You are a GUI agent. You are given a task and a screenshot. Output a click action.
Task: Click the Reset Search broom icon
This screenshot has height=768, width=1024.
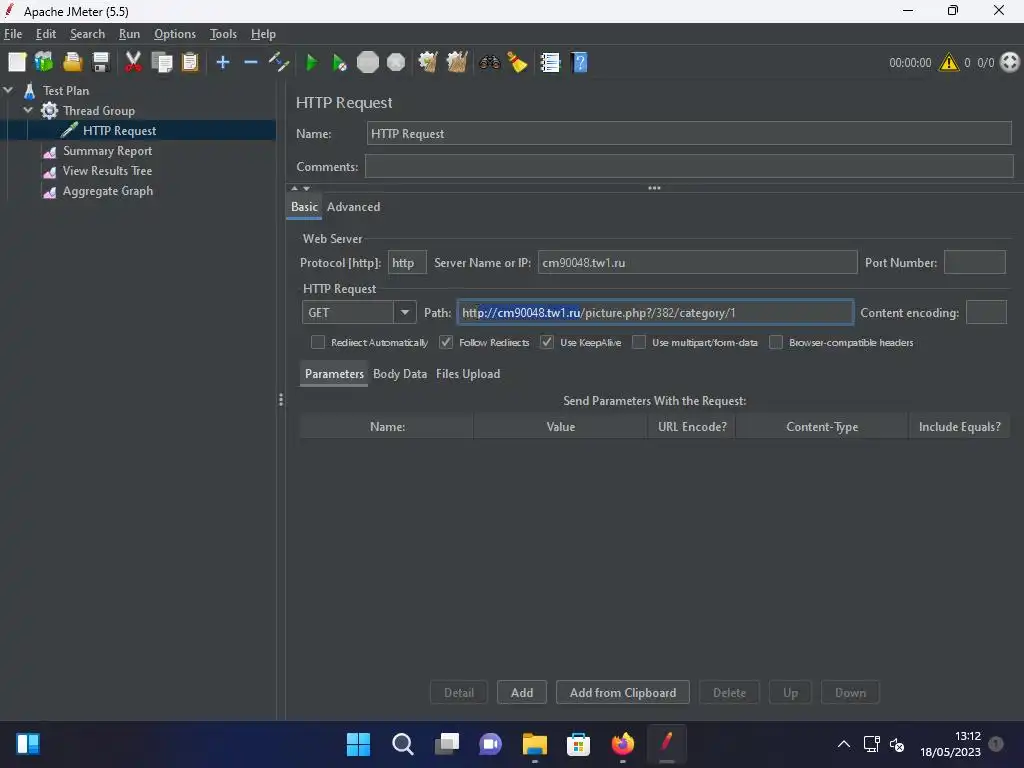(517, 63)
